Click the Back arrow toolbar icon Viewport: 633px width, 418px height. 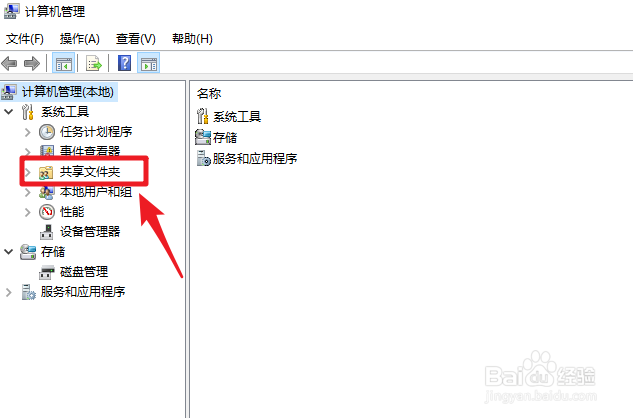[x=9, y=63]
